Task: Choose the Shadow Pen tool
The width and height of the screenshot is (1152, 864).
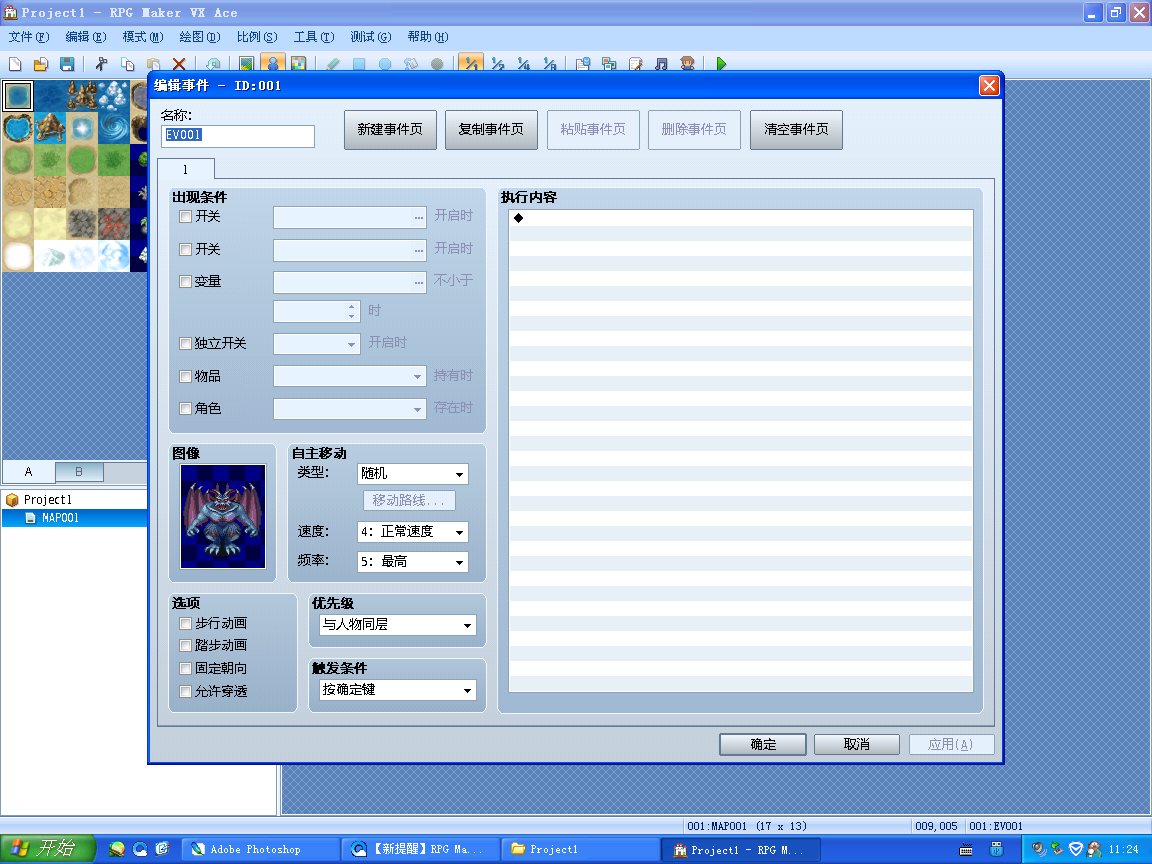Action: pyautogui.click(x=437, y=64)
